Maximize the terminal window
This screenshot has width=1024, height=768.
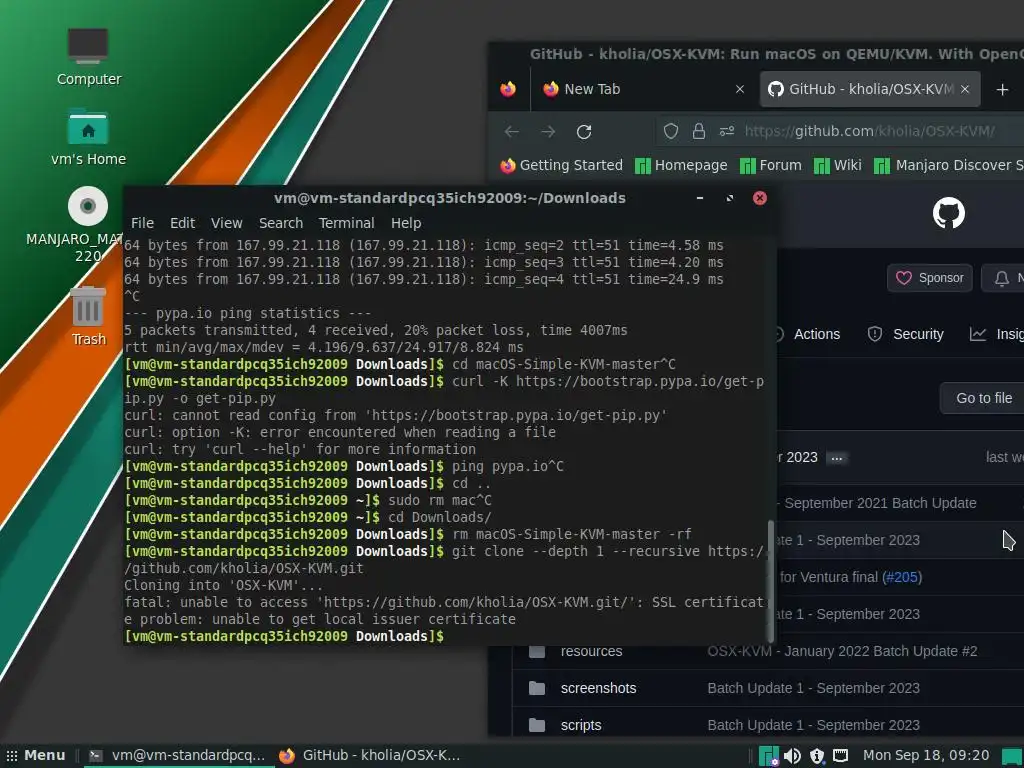pyautogui.click(x=729, y=198)
